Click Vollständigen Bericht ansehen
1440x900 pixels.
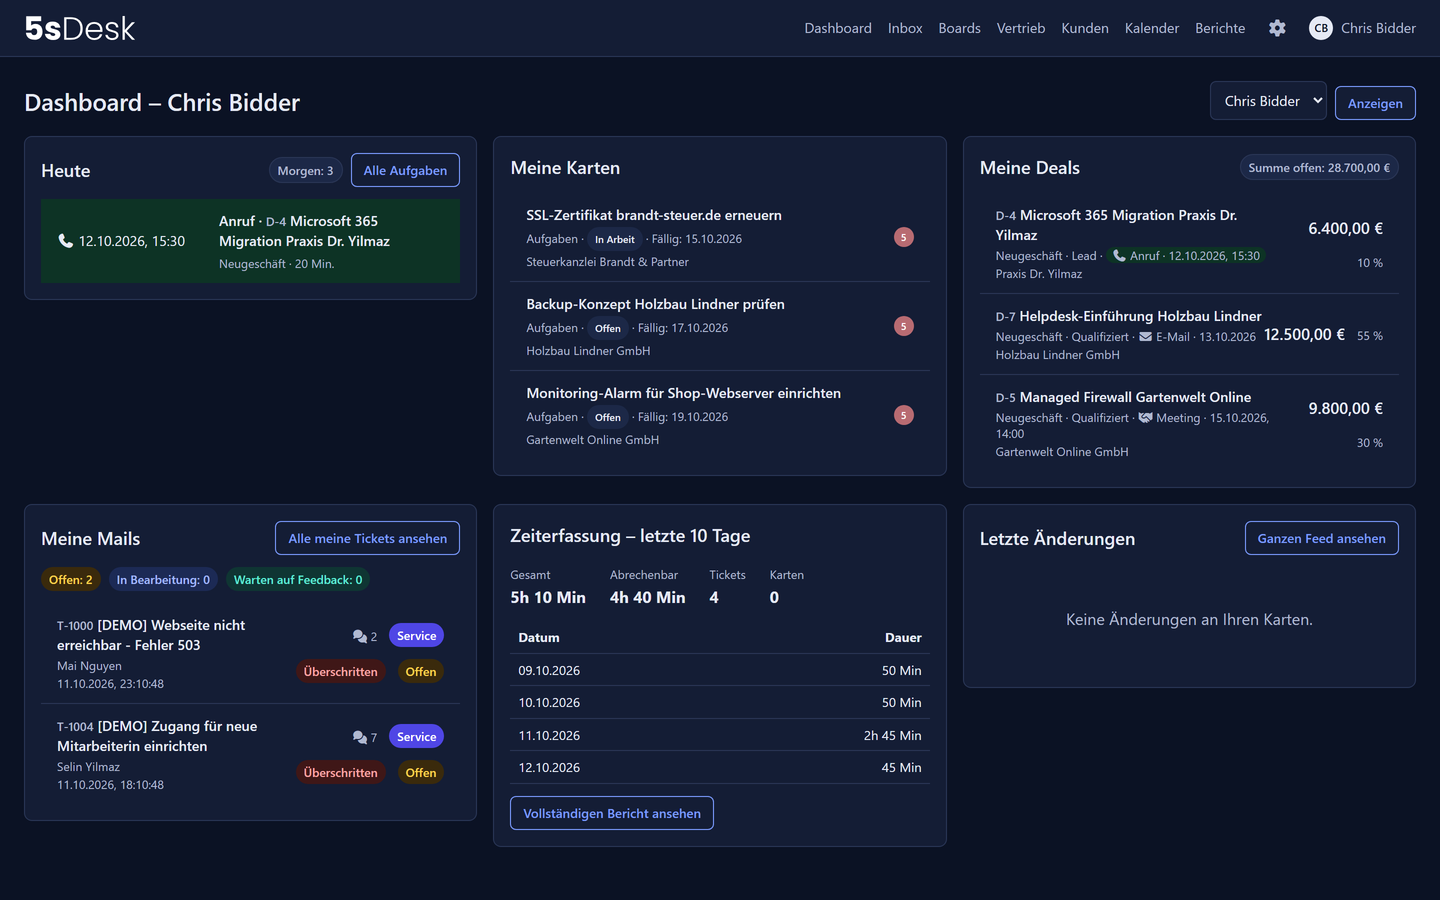coord(612,813)
